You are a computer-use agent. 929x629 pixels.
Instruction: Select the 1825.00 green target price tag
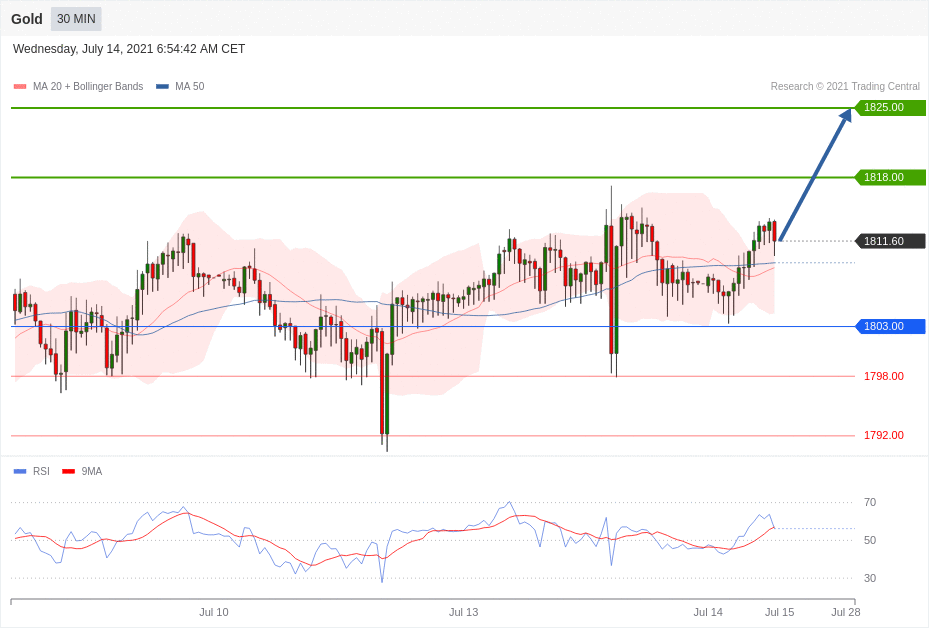coord(890,108)
